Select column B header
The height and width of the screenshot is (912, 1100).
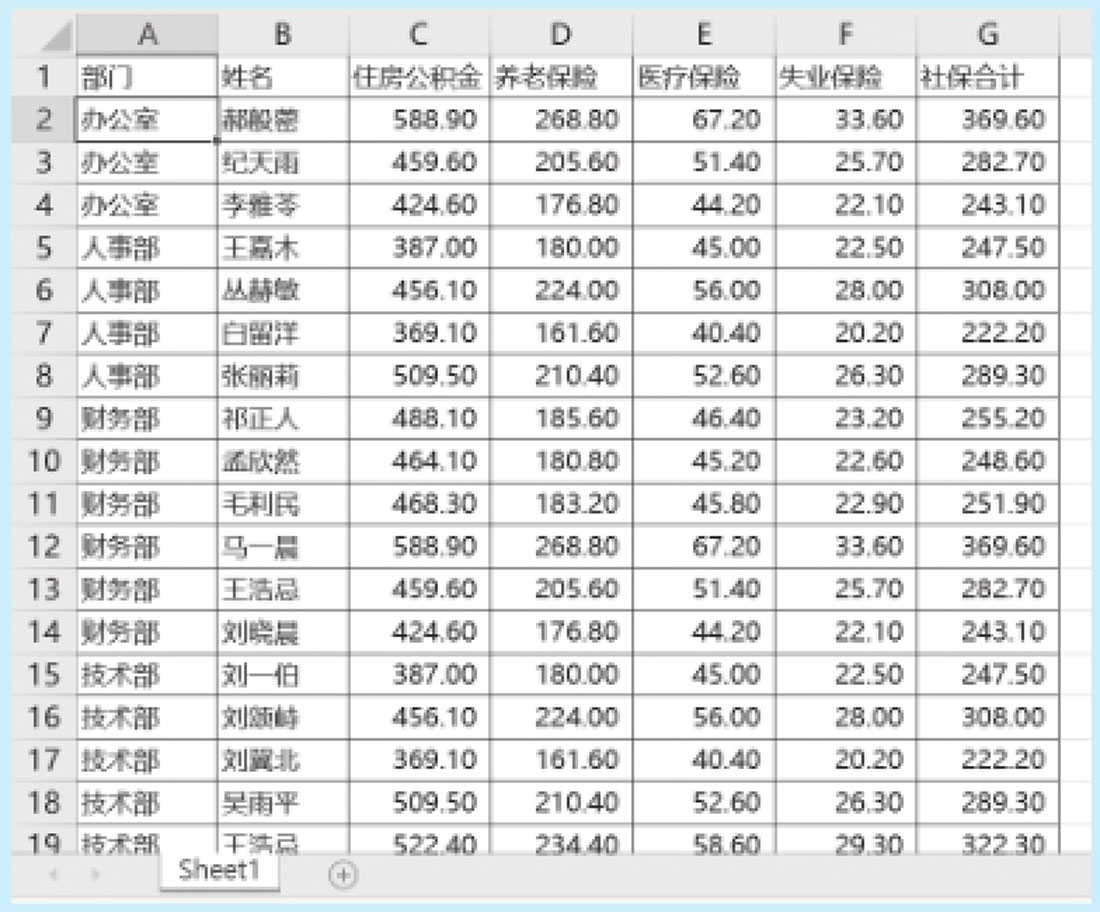283,34
